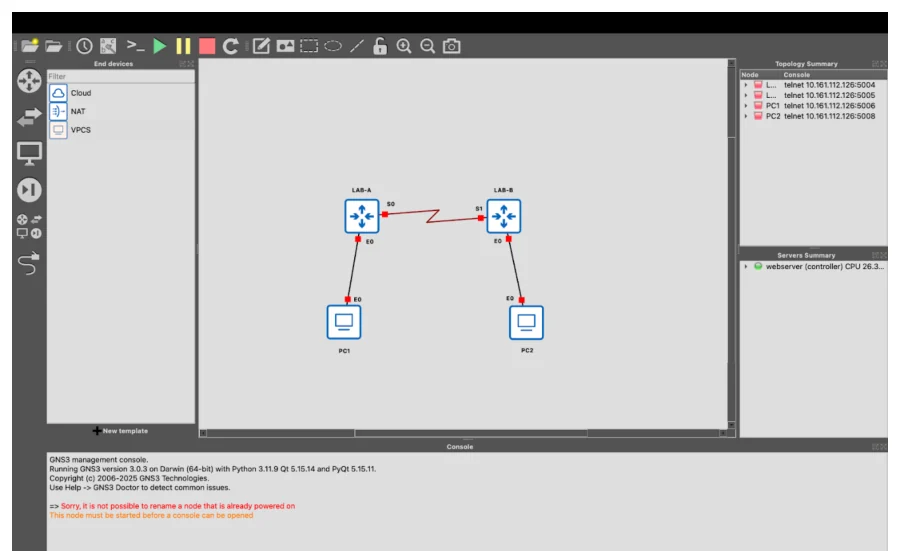The image size is (900, 551).
Task: Toggle the lock items padlock icon
Action: [x=380, y=46]
